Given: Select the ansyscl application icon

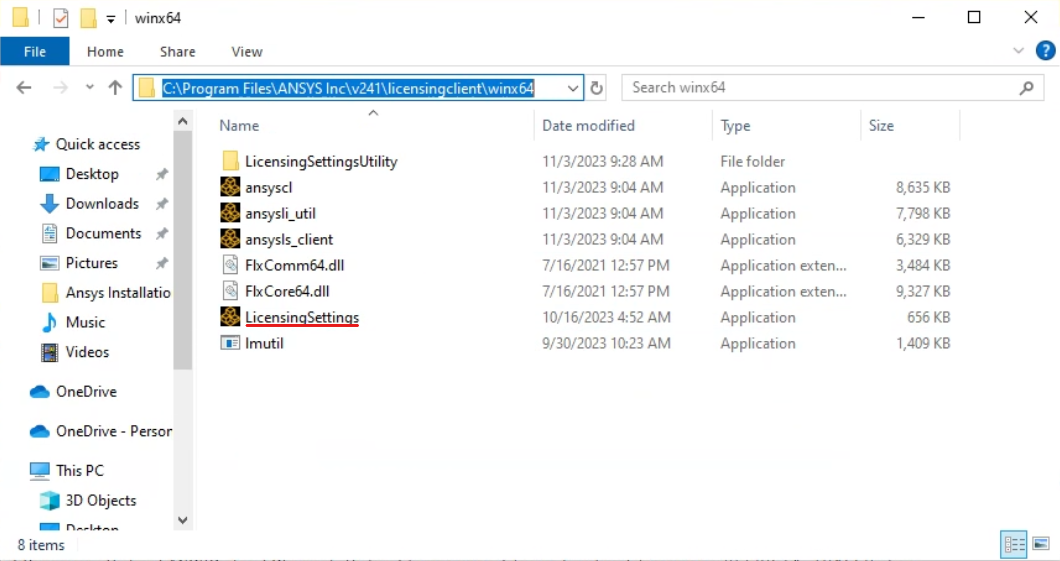Looking at the screenshot, I should tap(230, 187).
